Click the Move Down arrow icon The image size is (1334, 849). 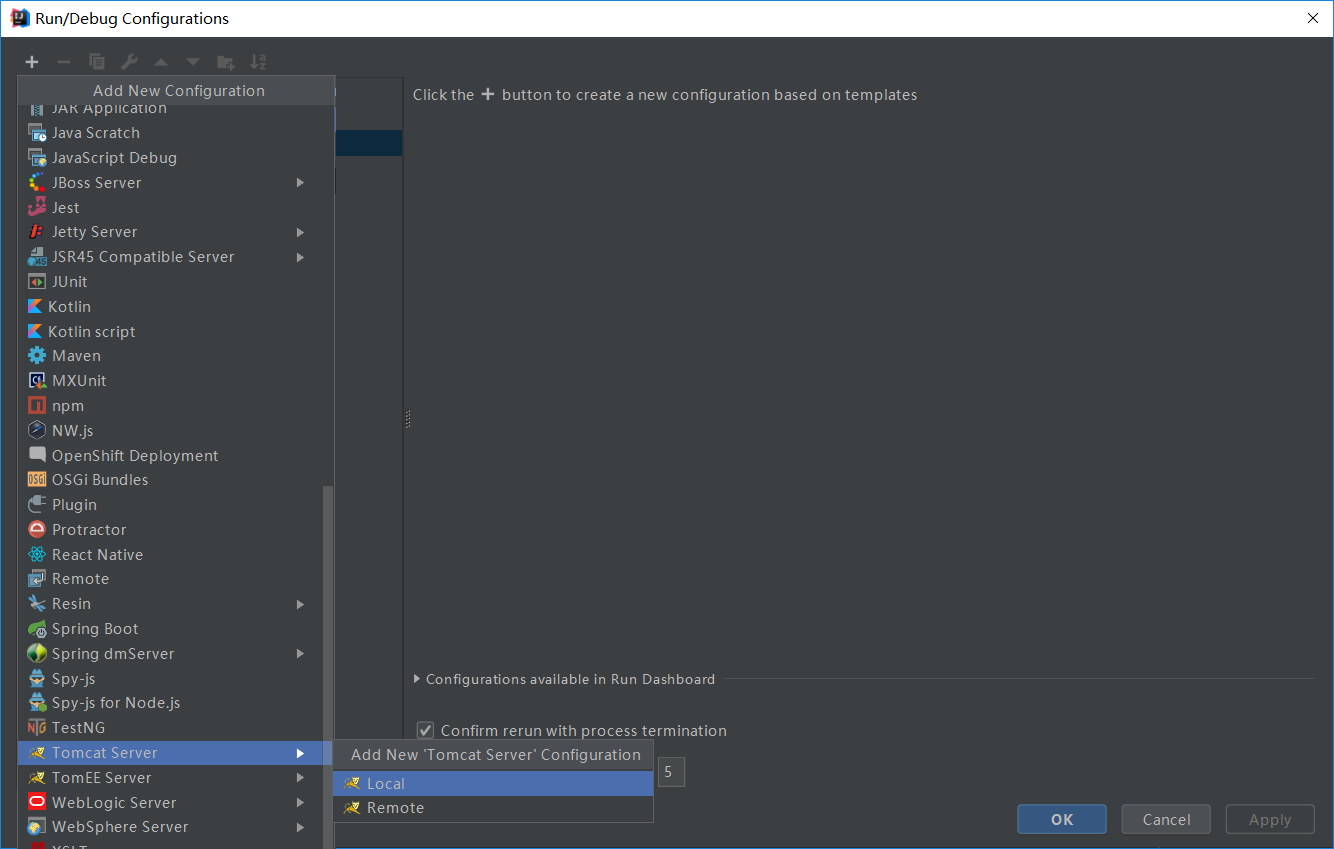192,62
